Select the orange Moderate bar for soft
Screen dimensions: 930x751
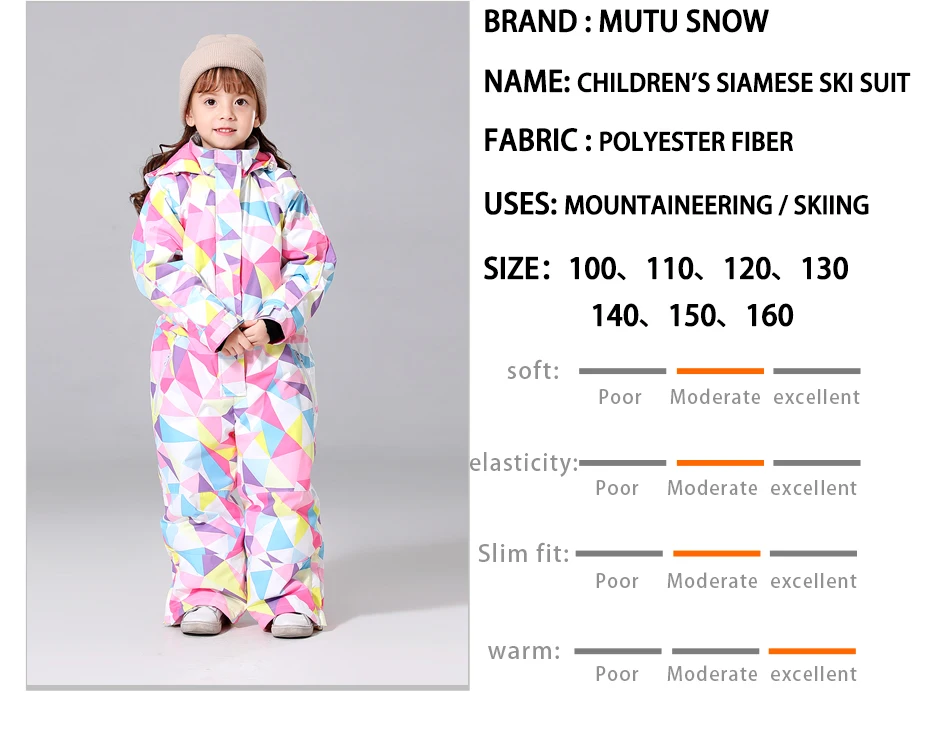(x=720, y=371)
